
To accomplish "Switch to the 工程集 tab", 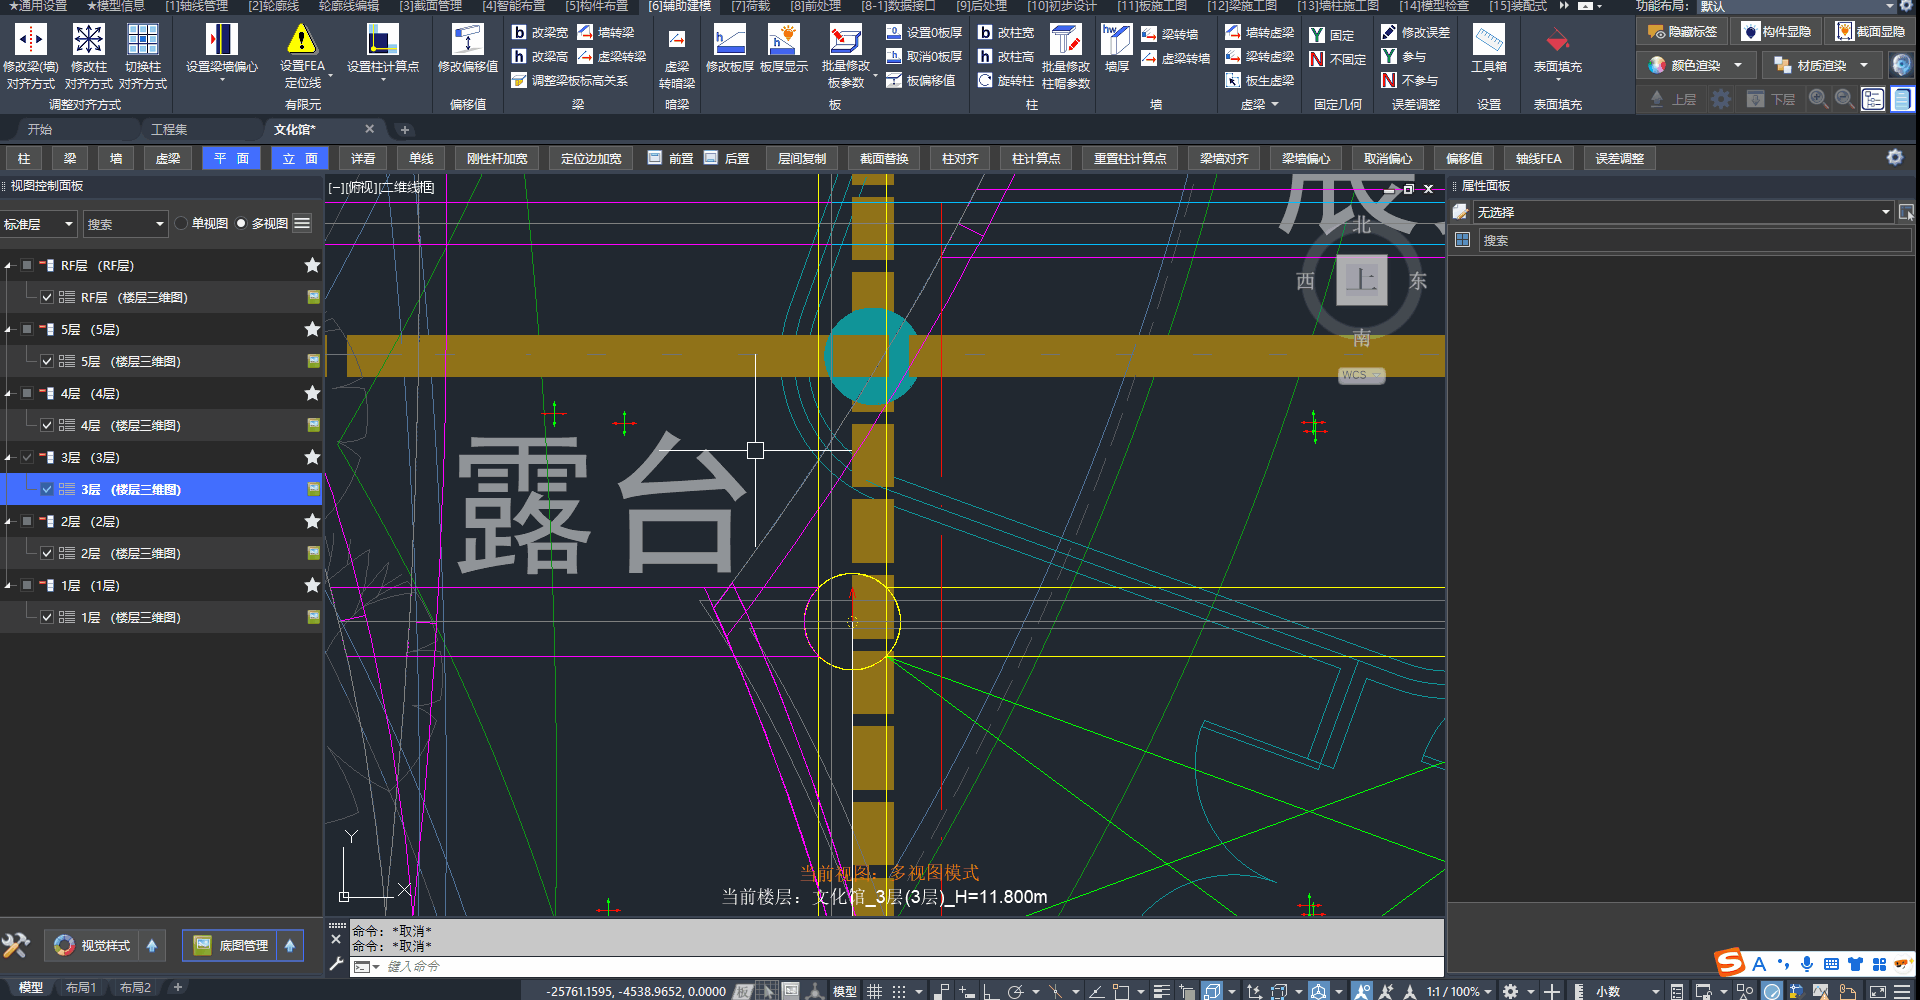I will coord(169,130).
